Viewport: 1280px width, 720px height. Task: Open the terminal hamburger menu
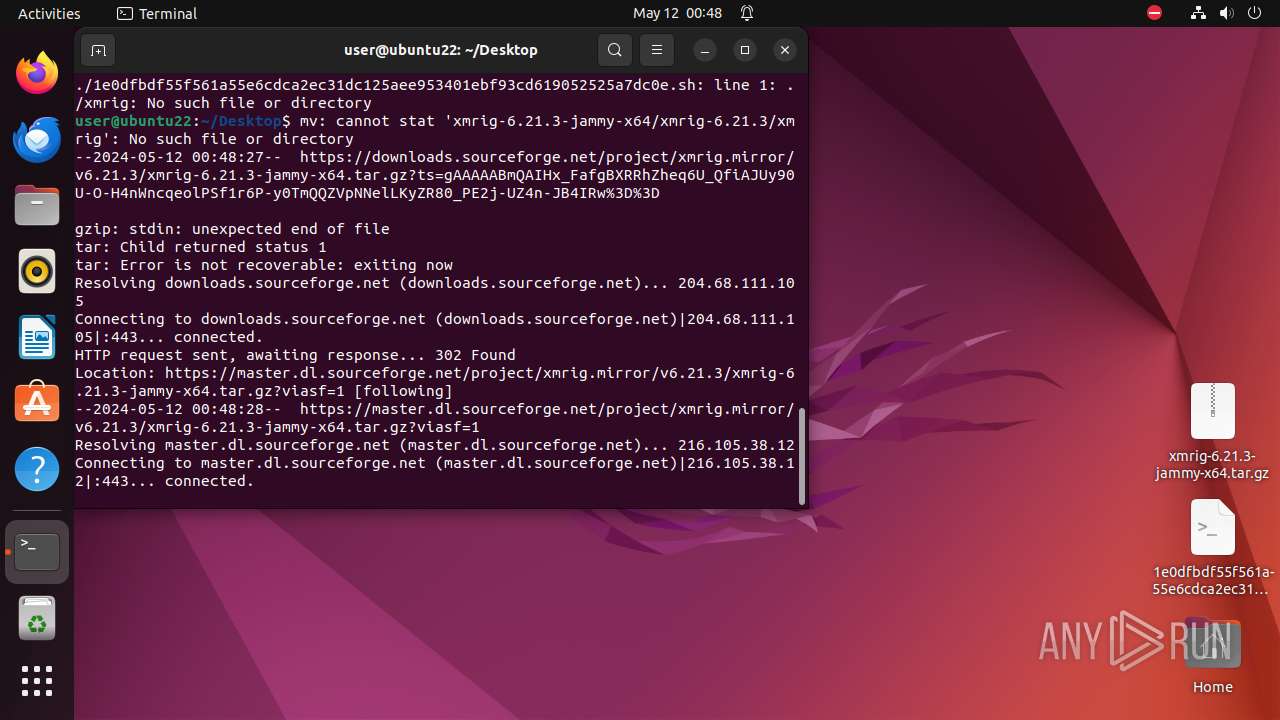click(x=656, y=50)
